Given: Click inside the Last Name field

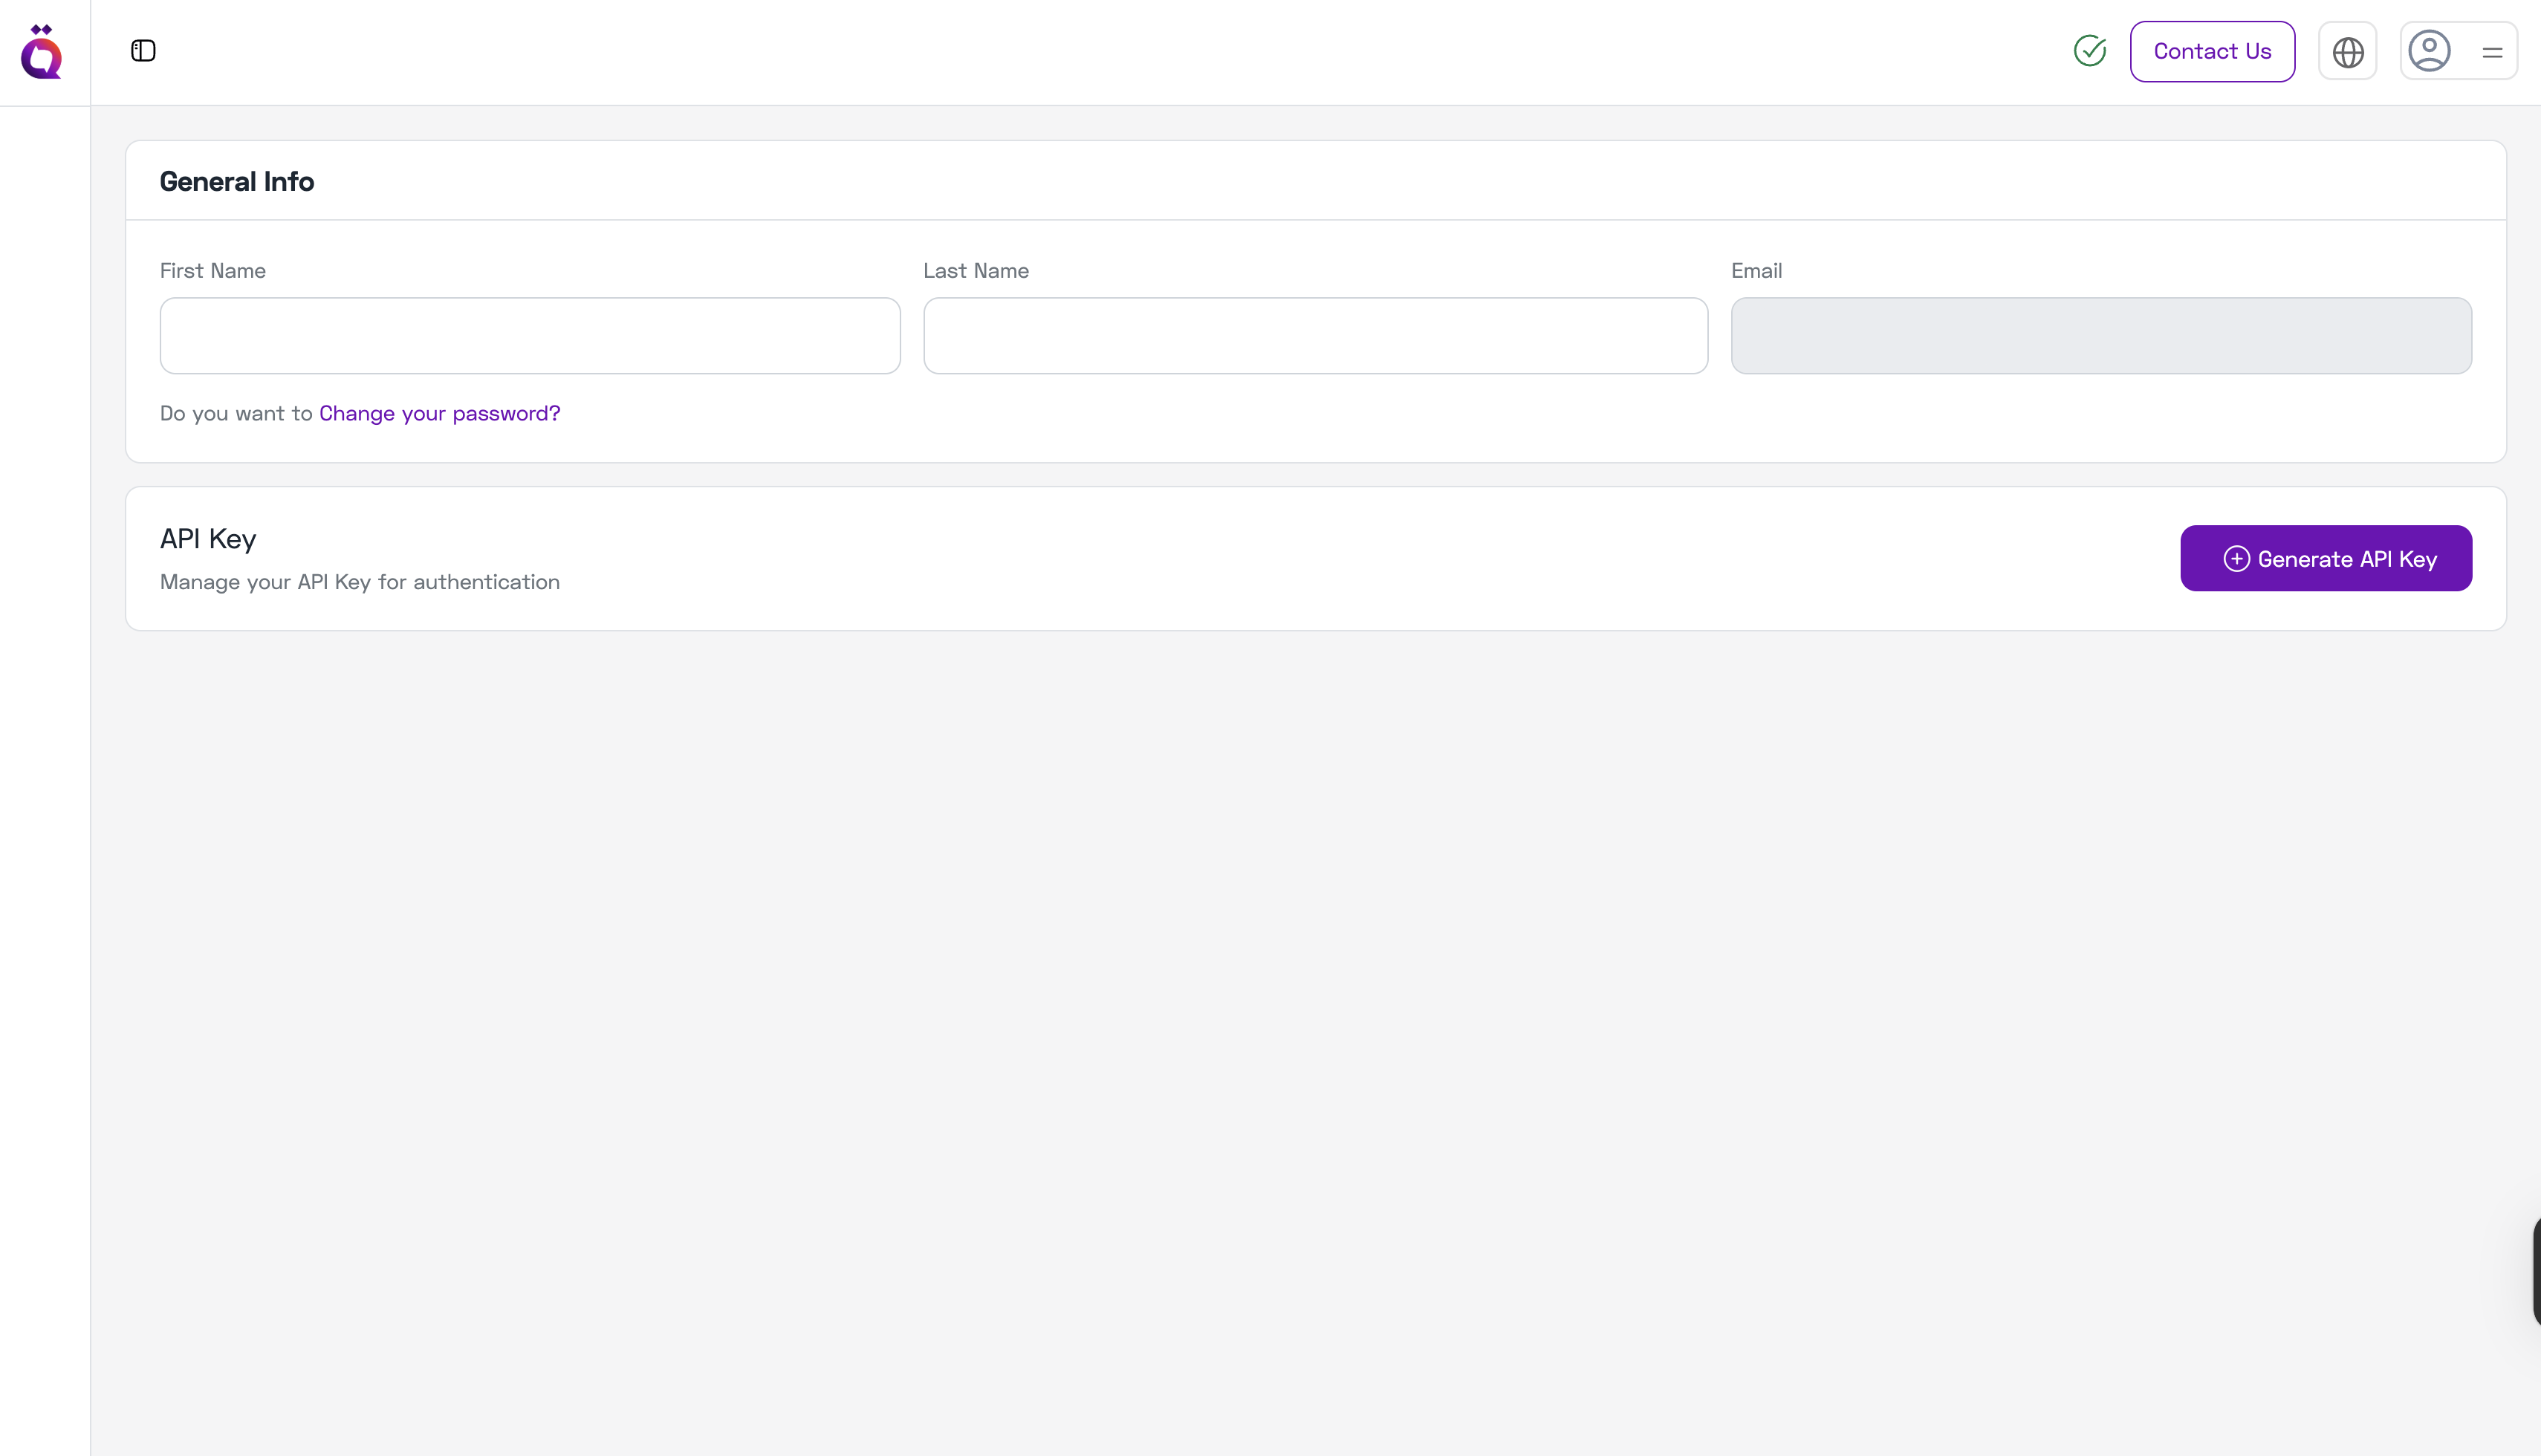Looking at the screenshot, I should [1315, 335].
